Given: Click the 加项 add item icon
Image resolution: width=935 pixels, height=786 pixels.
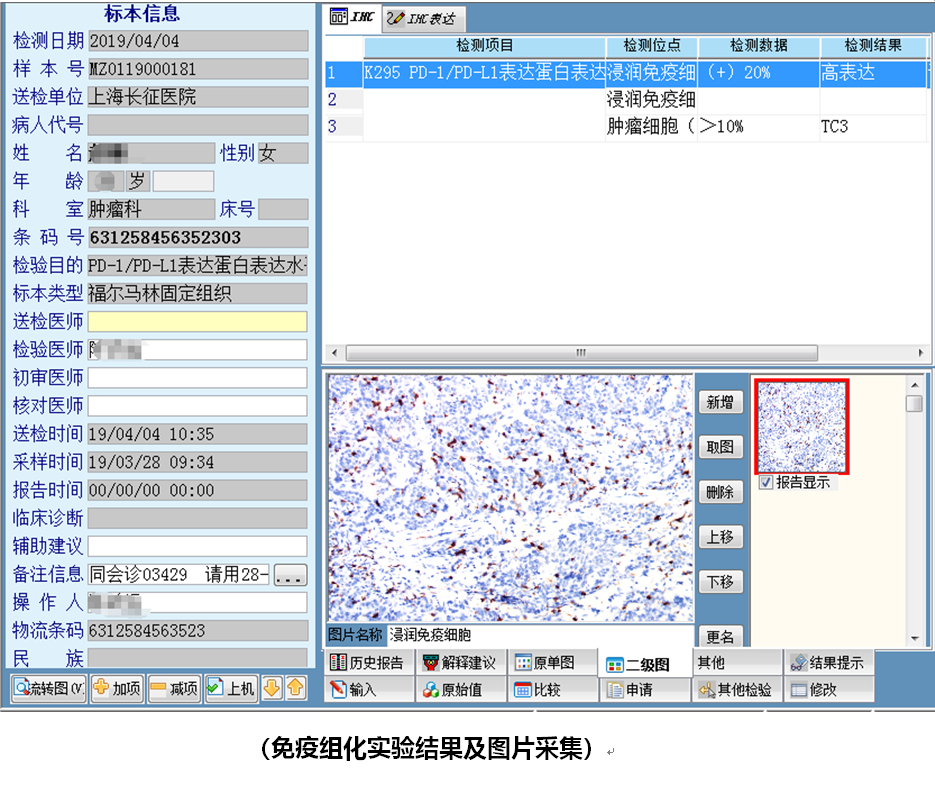Looking at the screenshot, I should 116,689.
